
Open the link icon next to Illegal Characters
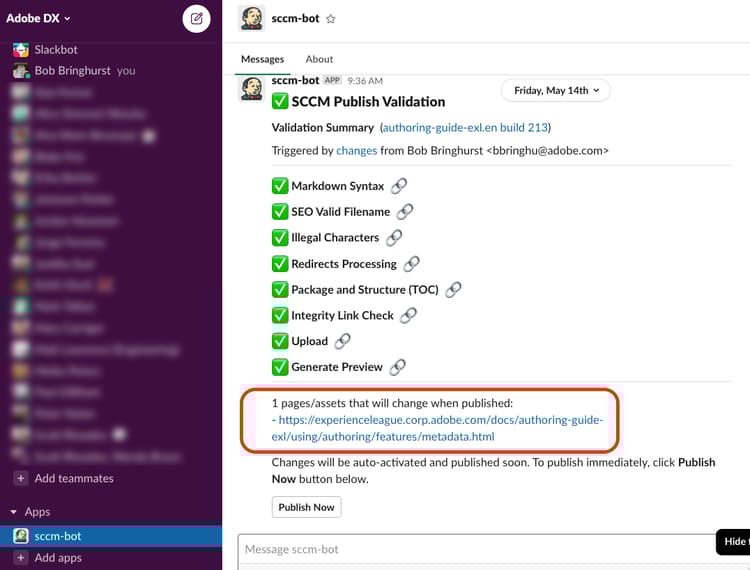point(394,238)
